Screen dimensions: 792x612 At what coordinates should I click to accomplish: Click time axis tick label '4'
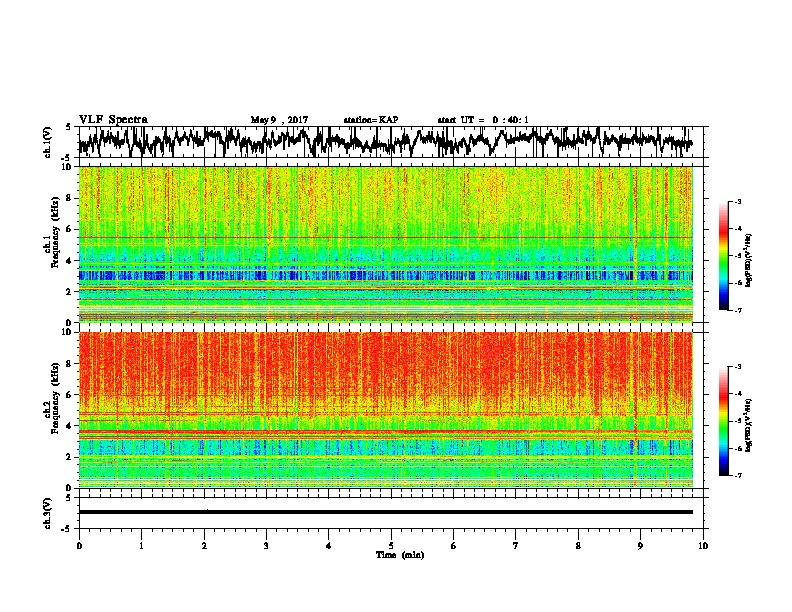(x=329, y=546)
